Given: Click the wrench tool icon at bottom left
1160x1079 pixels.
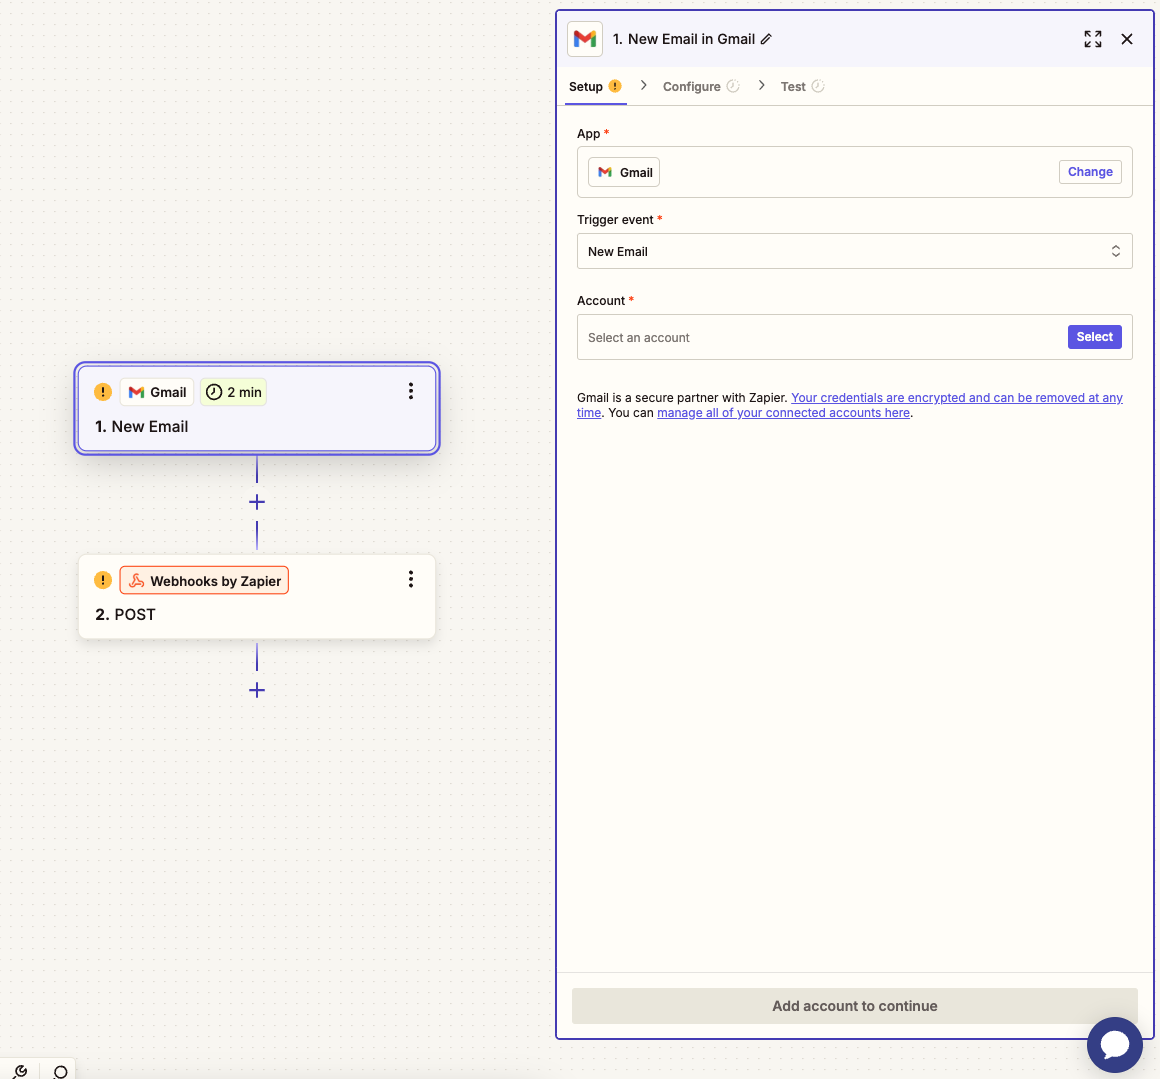Looking at the screenshot, I should pos(20,1070).
